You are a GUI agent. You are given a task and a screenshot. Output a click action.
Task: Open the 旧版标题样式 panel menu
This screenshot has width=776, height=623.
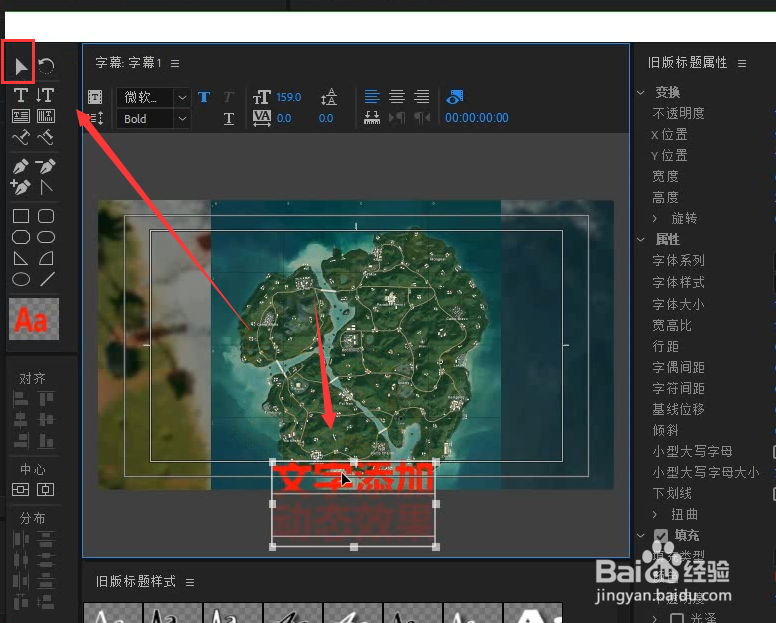(190, 582)
